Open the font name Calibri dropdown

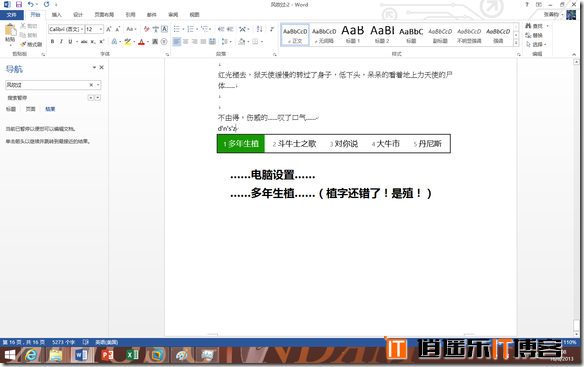(x=82, y=29)
